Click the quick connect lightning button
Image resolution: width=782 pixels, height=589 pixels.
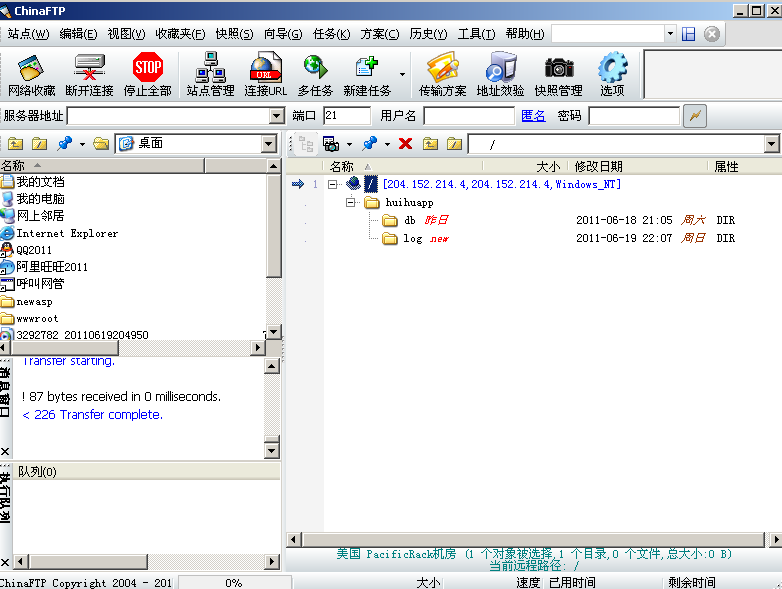[694, 116]
